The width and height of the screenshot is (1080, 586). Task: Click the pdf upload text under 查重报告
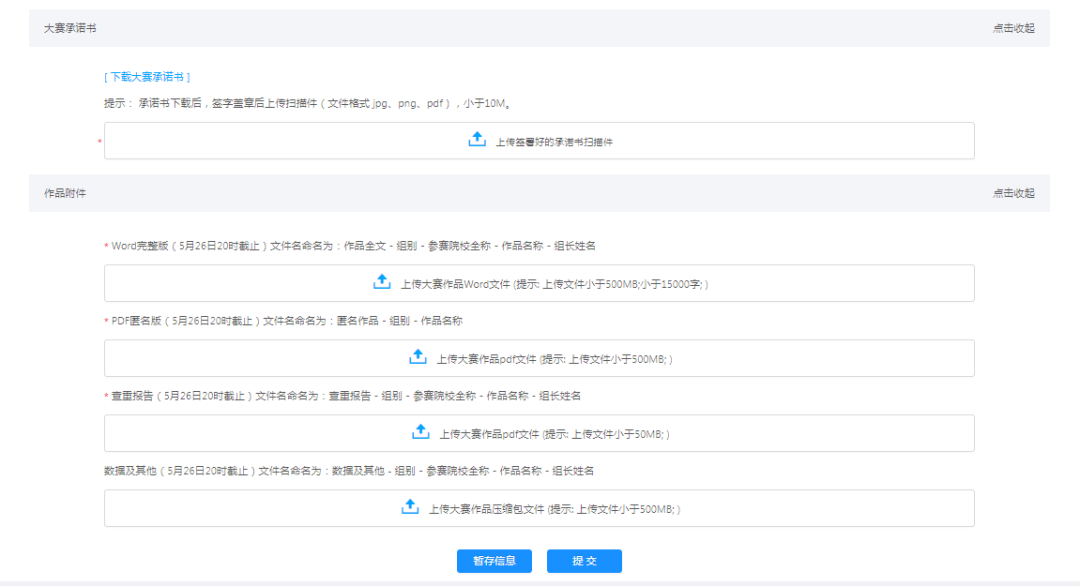554,434
